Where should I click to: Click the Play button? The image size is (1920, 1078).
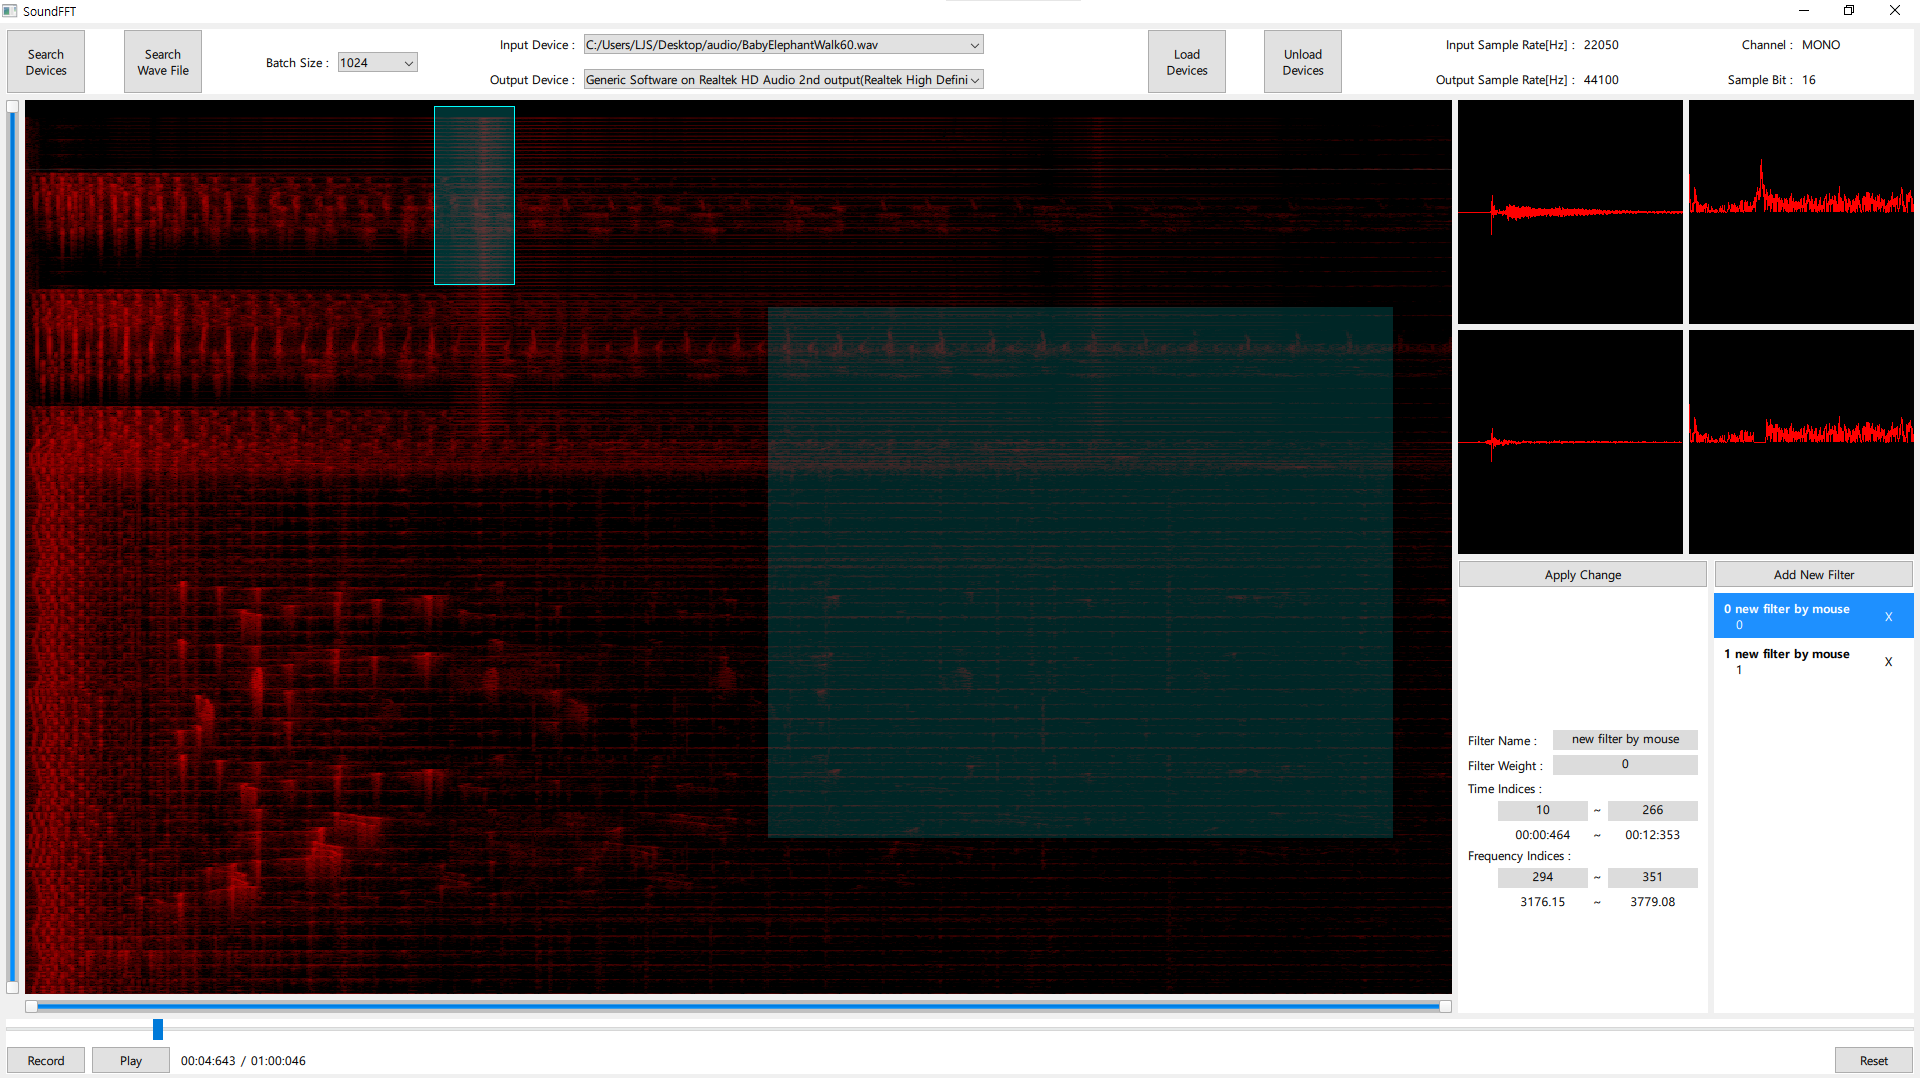point(131,1061)
